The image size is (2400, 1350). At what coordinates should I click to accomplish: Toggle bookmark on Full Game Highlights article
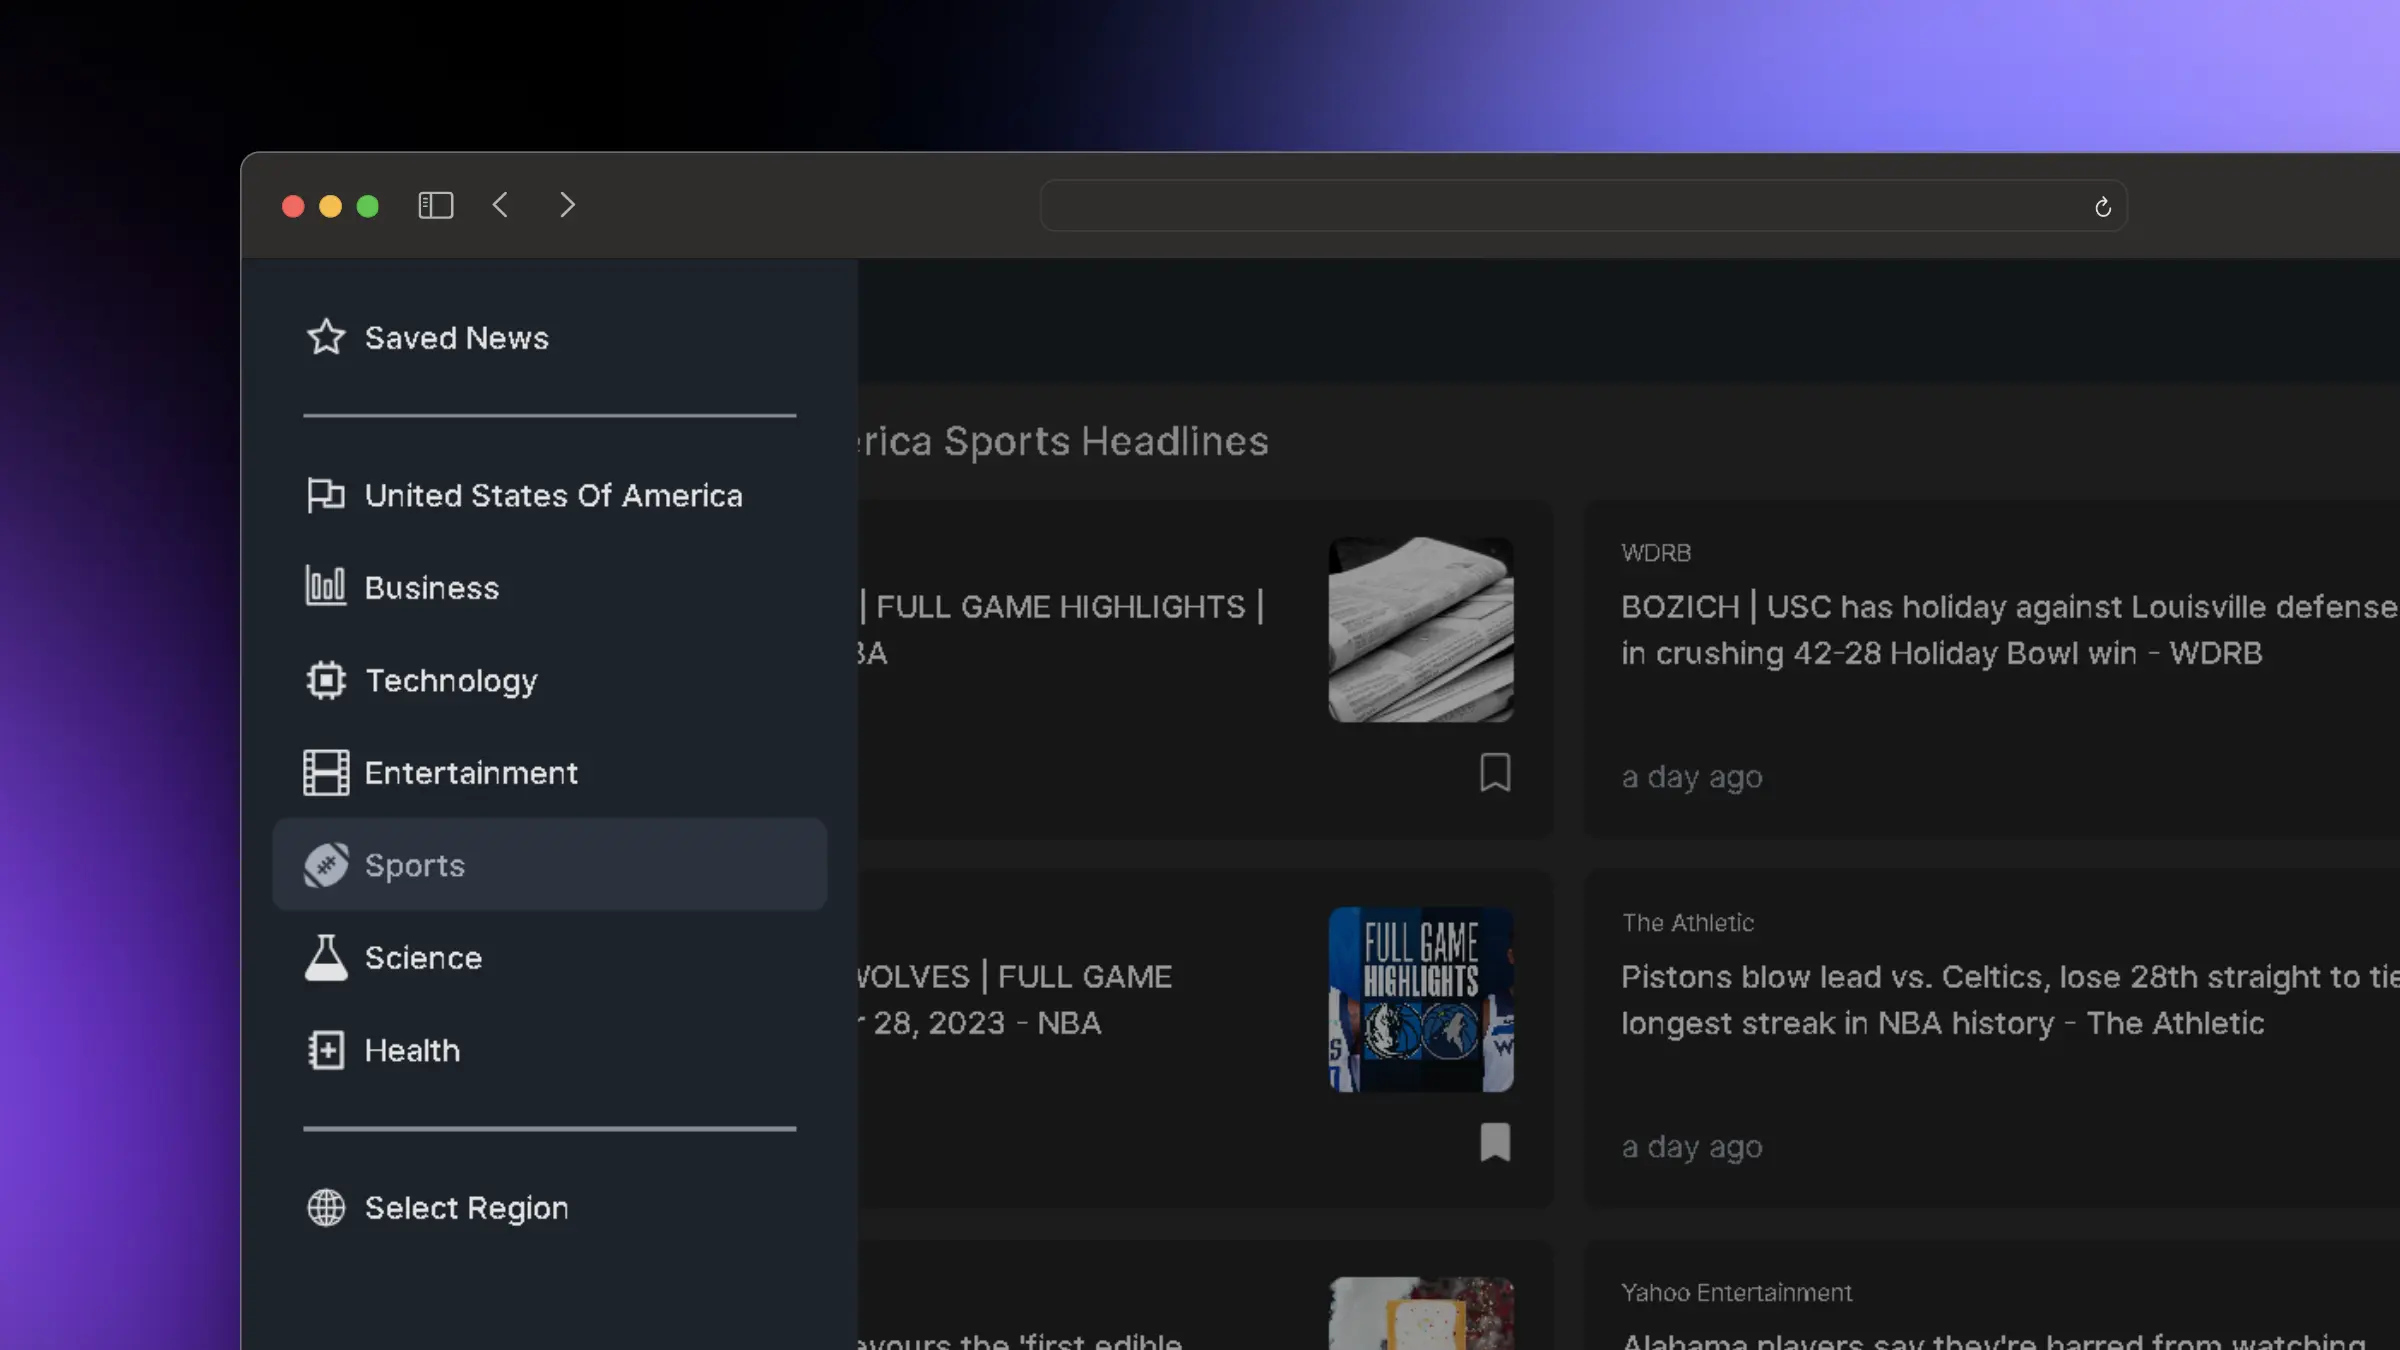pyautogui.click(x=1493, y=771)
